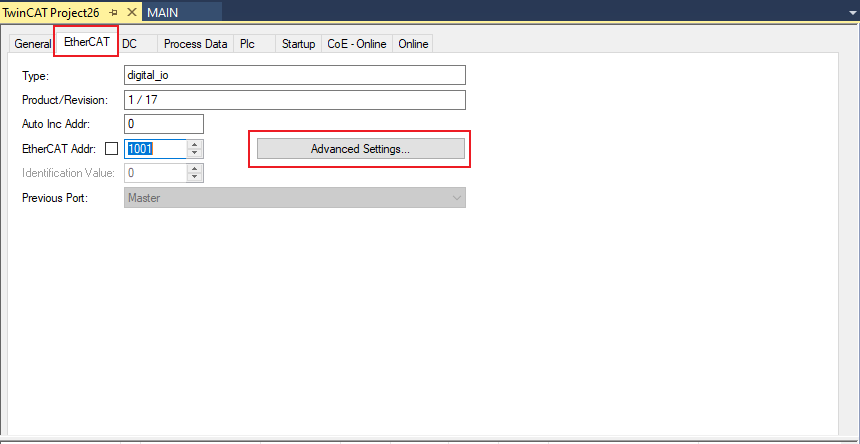Image resolution: width=860 pixels, height=444 pixels.
Task: Click the Auto Inc Addr field
Action: point(163,124)
